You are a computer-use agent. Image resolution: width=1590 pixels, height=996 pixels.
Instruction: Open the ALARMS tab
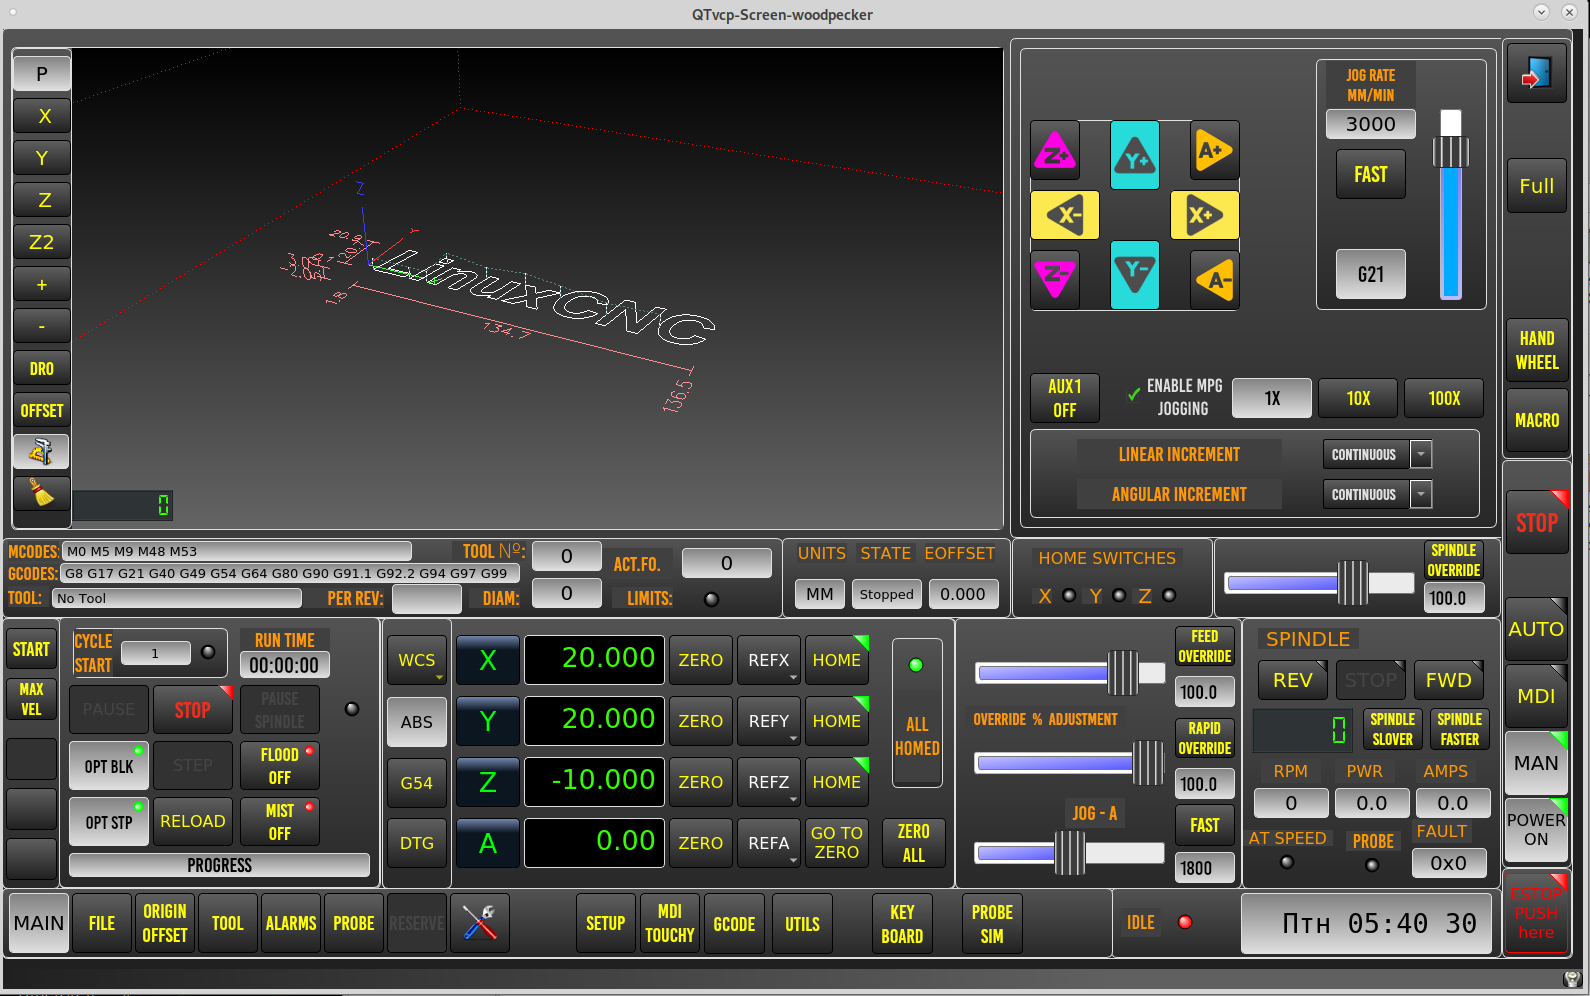click(x=291, y=922)
